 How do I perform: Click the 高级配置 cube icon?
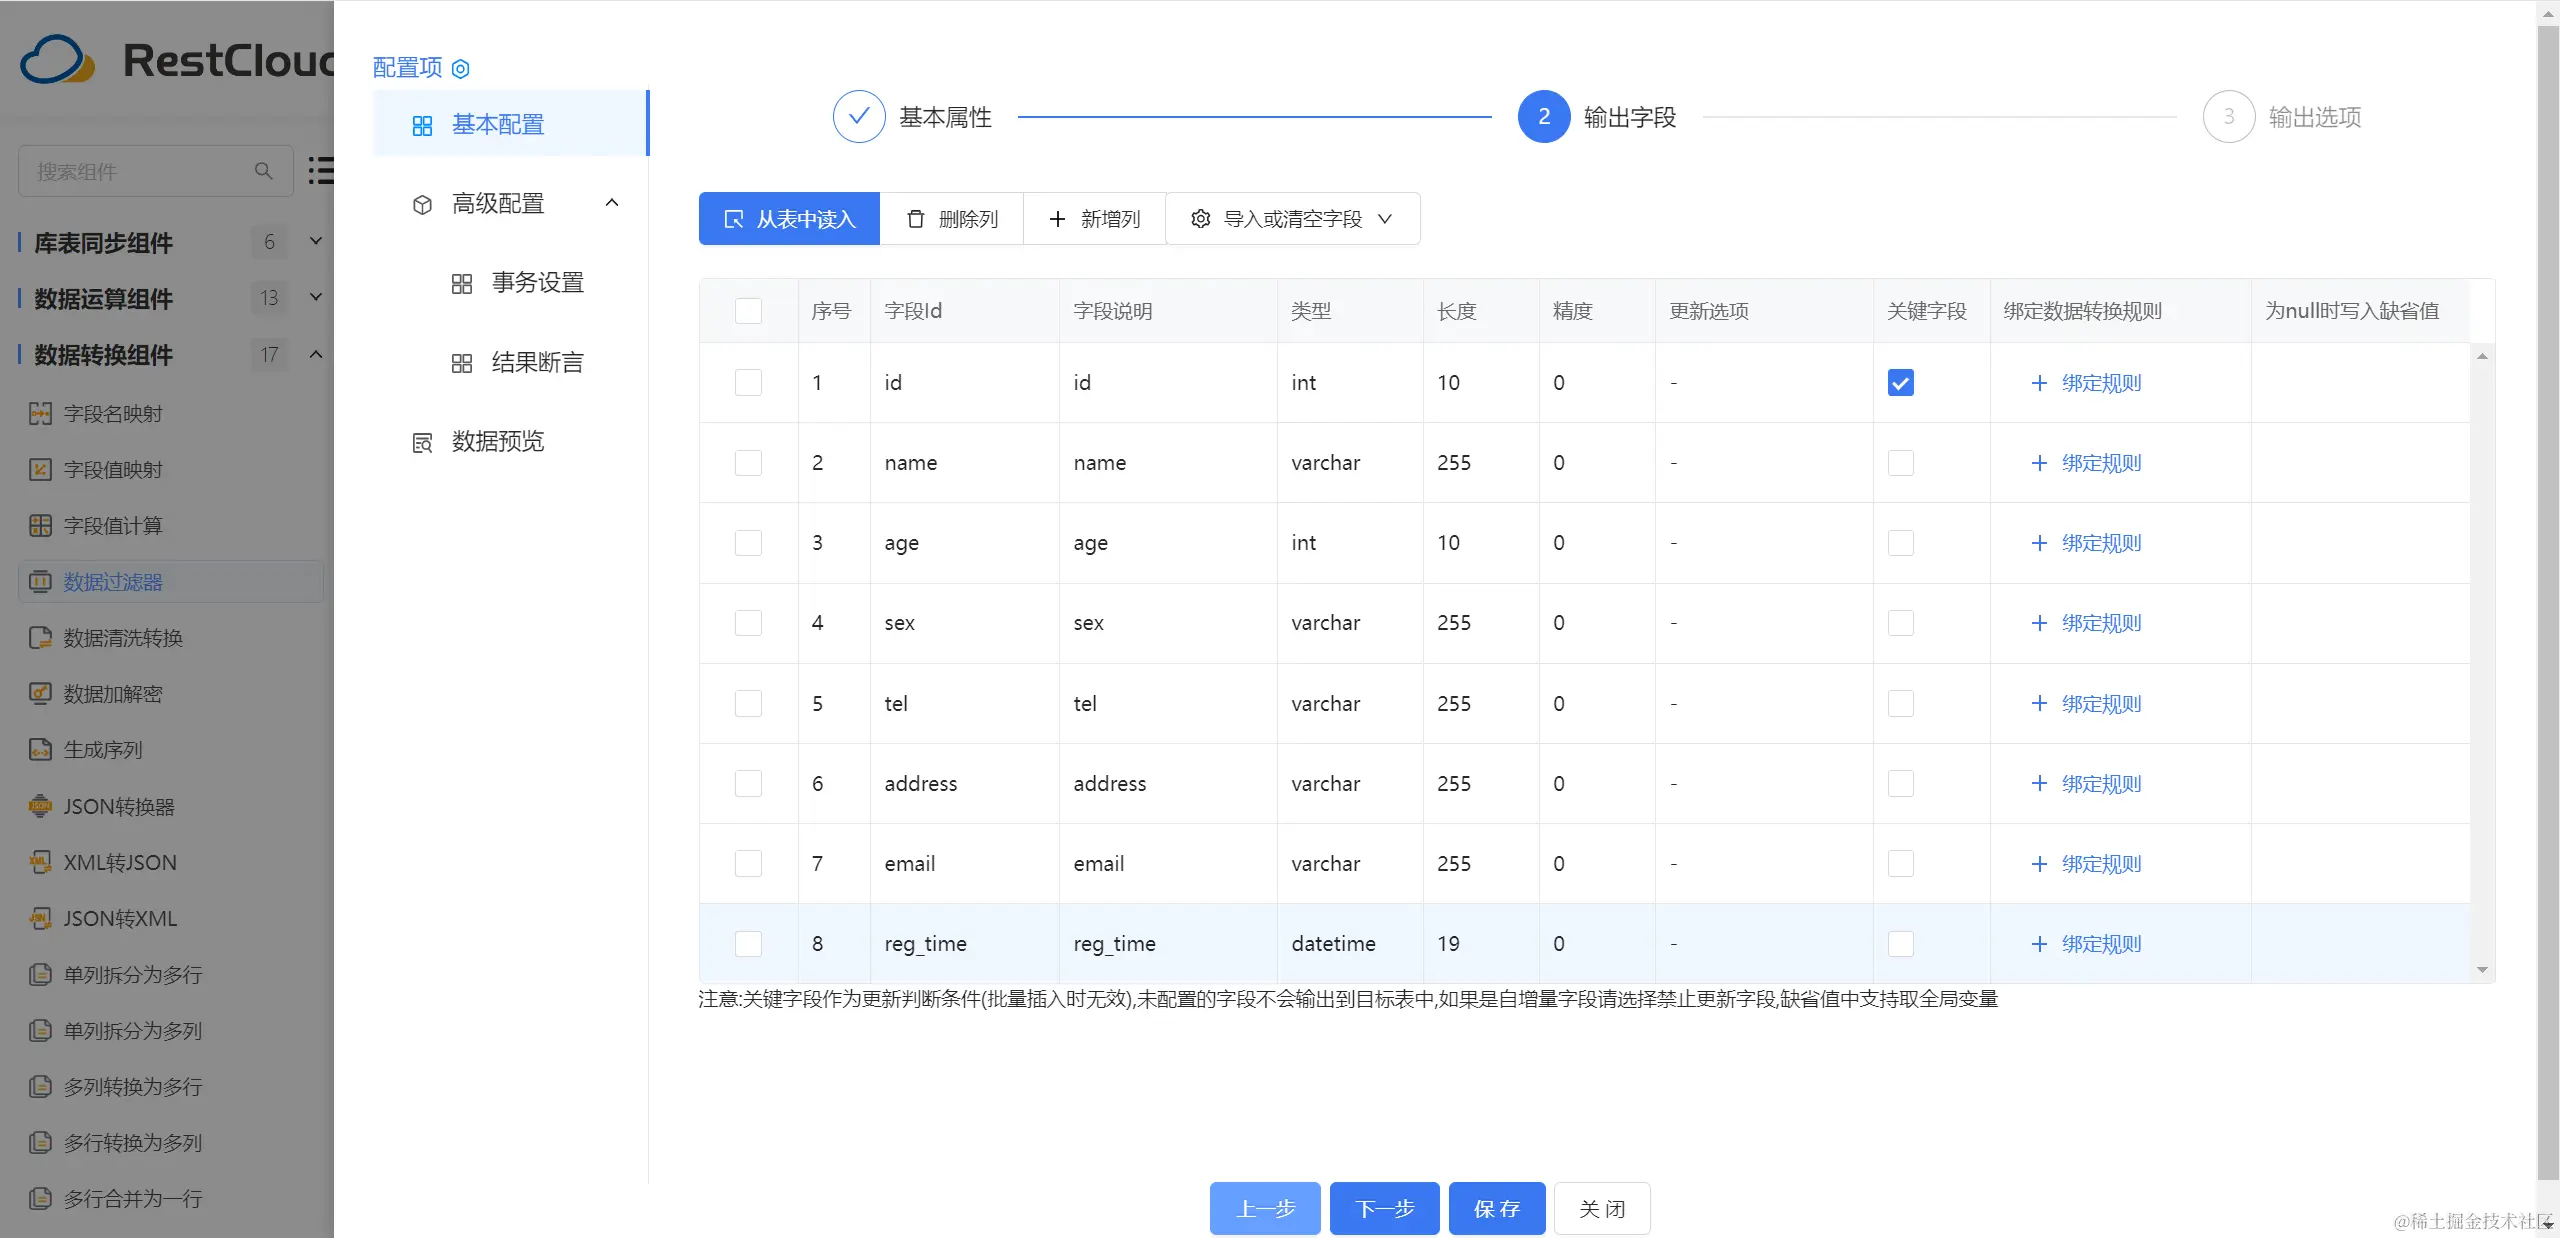point(422,205)
